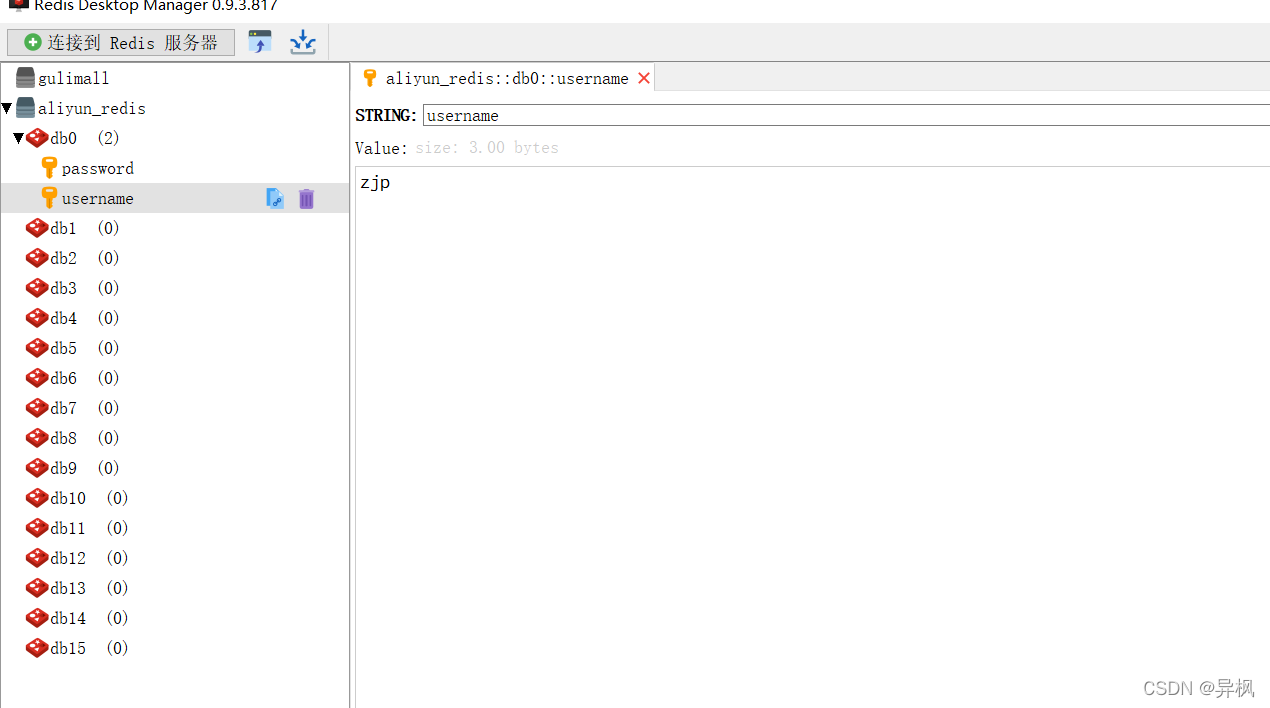Screen dimensions: 1270x708
Task: Open the db9 database
Action: (x=63, y=468)
